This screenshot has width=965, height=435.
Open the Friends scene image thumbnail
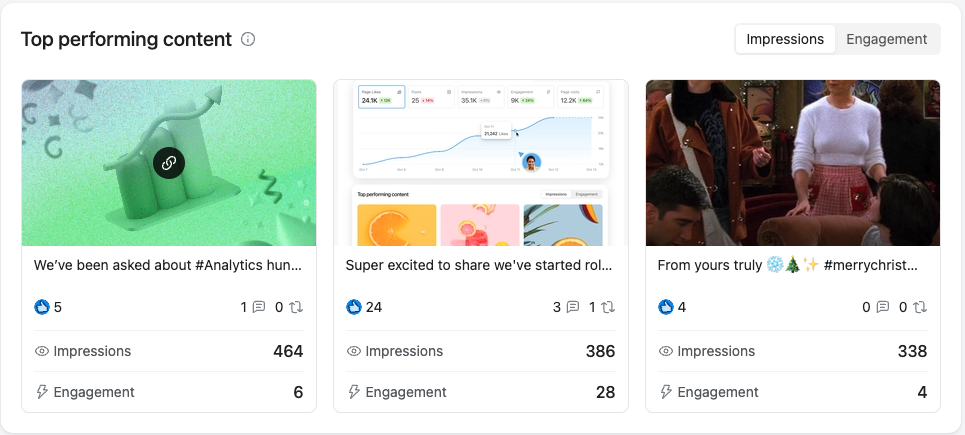(x=793, y=163)
